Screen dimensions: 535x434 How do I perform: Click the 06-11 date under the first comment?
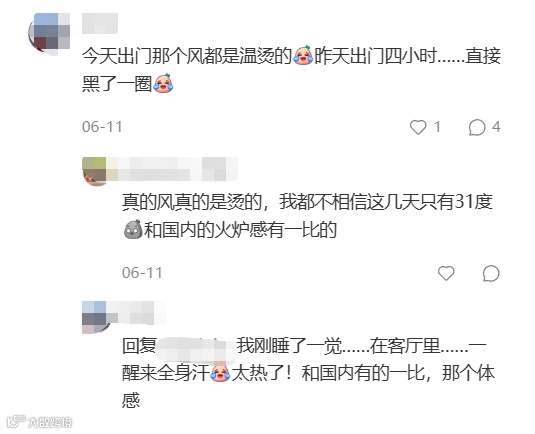click(102, 127)
